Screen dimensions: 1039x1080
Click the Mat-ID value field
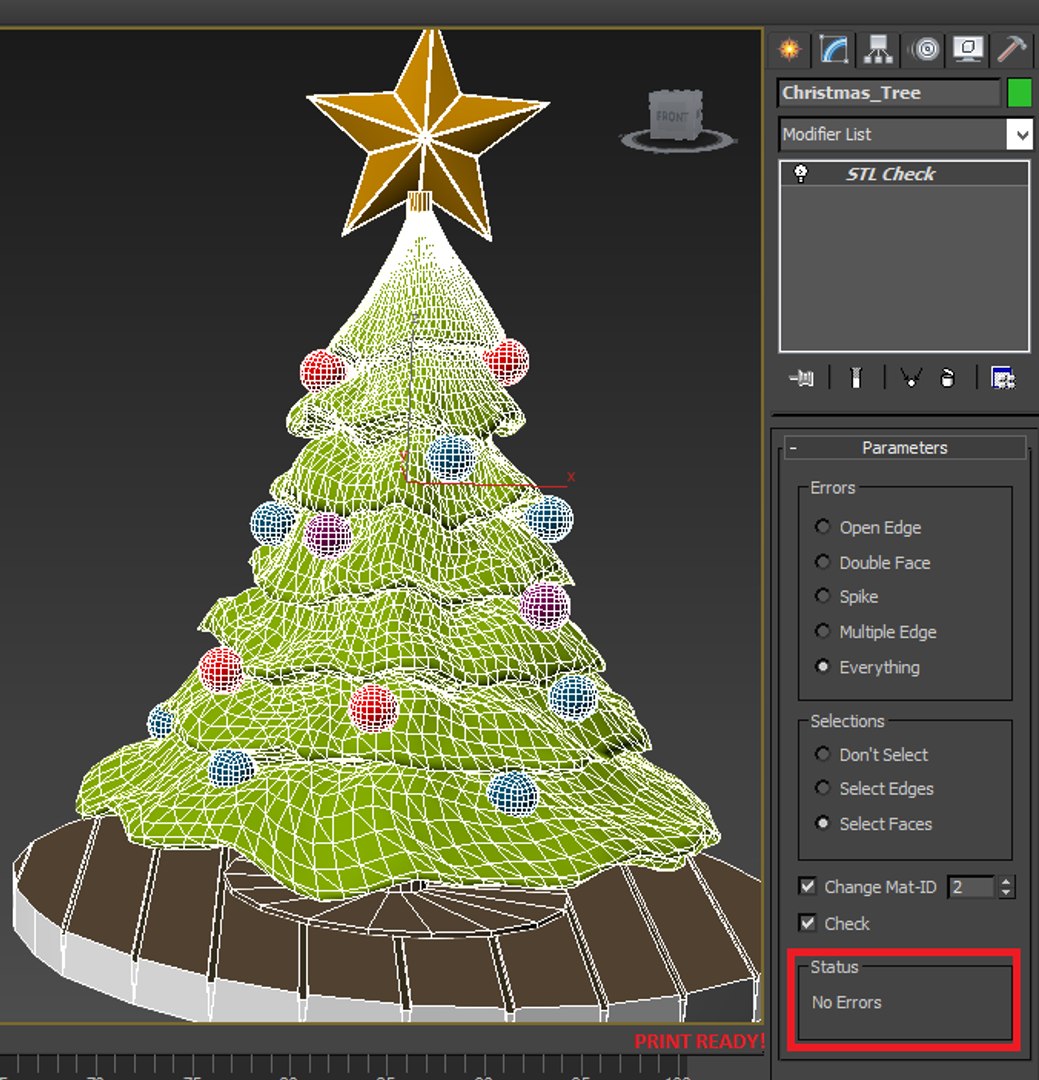click(x=970, y=887)
